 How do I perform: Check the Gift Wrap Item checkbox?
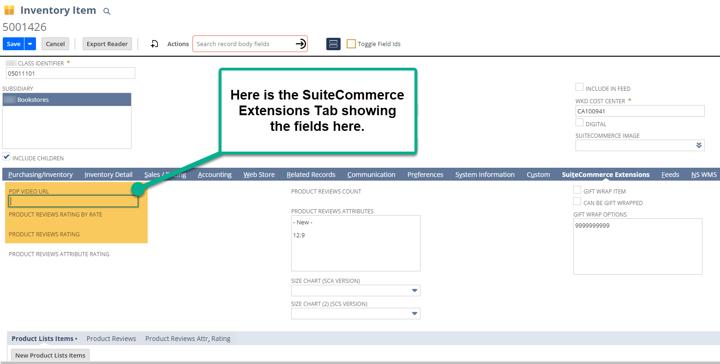[x=577, y=190]
